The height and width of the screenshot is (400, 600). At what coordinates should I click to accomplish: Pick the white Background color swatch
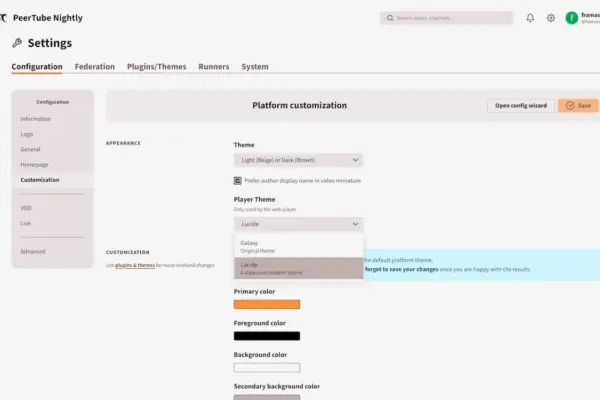267,368
